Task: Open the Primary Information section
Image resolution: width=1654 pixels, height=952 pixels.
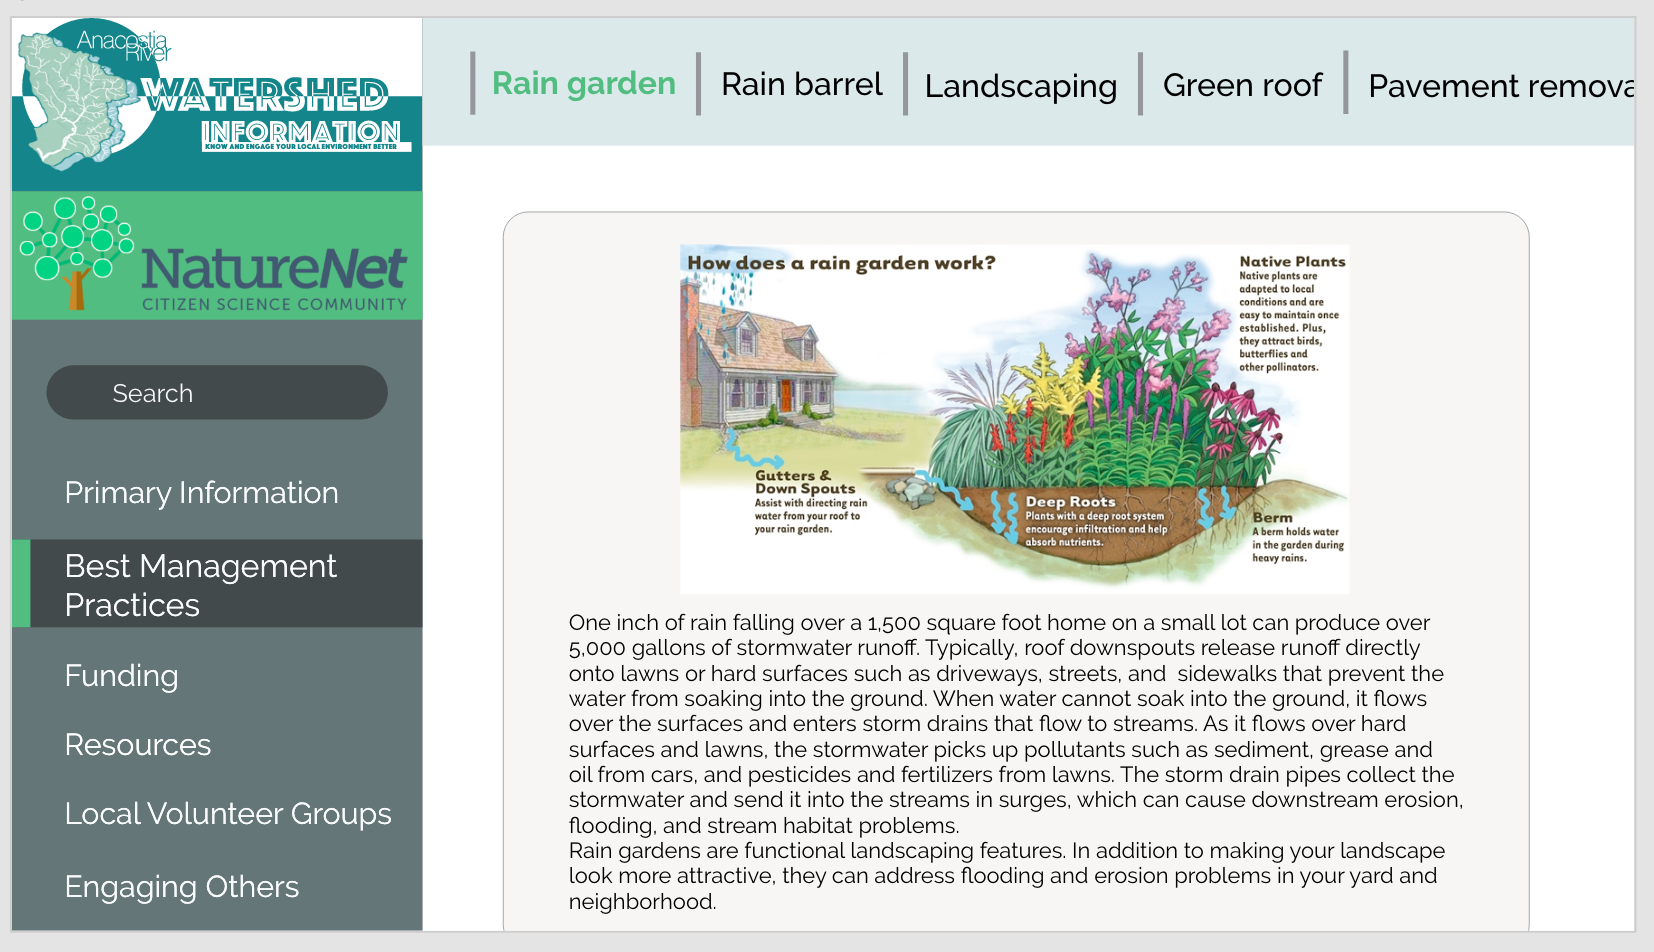Action: [201, 493]
